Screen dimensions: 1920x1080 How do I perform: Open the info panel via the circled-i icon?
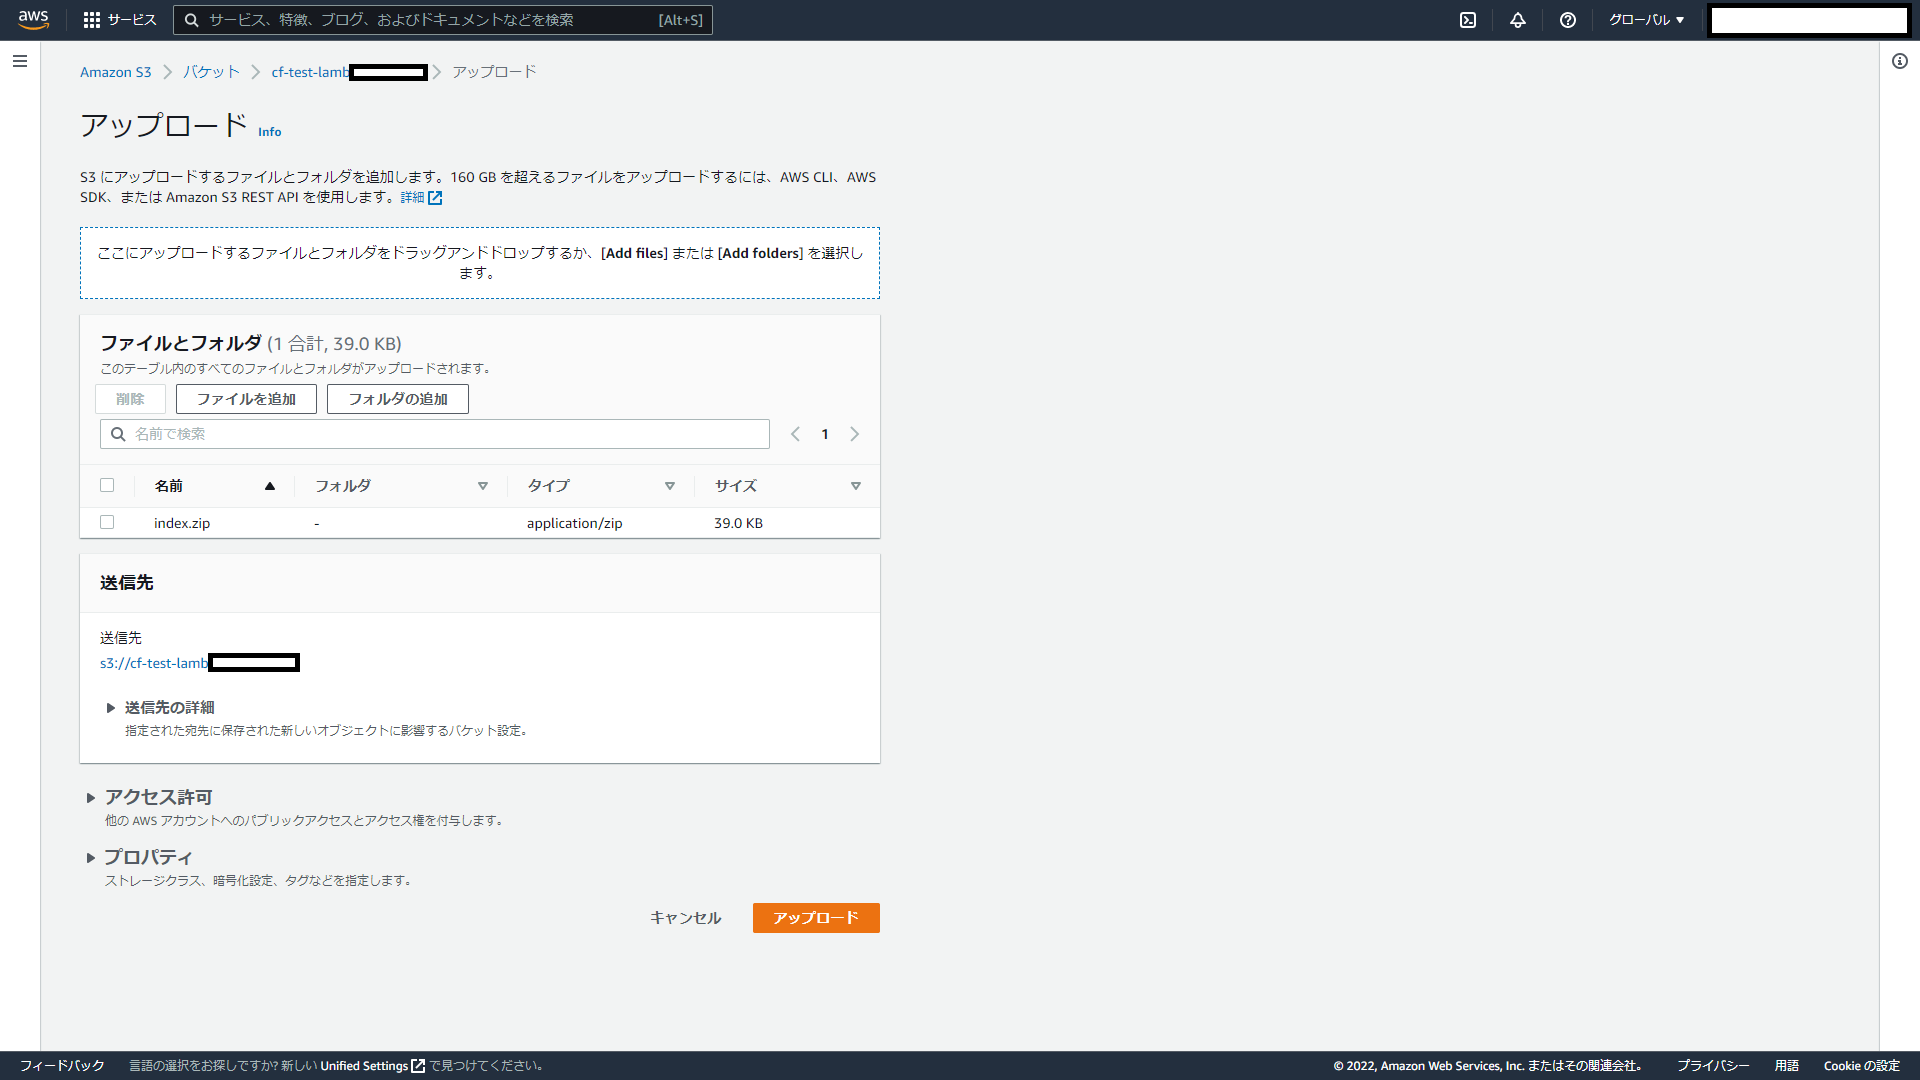[x=1899, y=61]
